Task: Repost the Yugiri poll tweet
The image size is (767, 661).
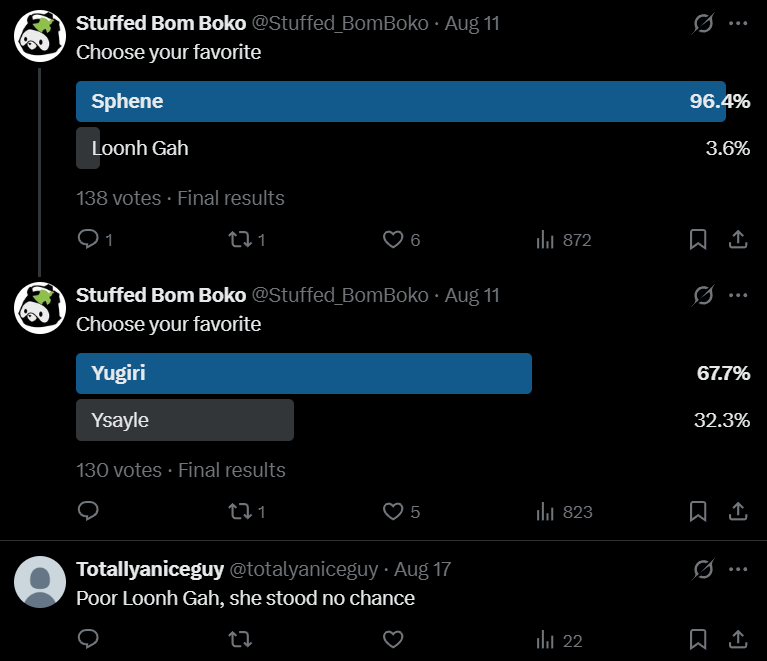Action: [239, 512]
